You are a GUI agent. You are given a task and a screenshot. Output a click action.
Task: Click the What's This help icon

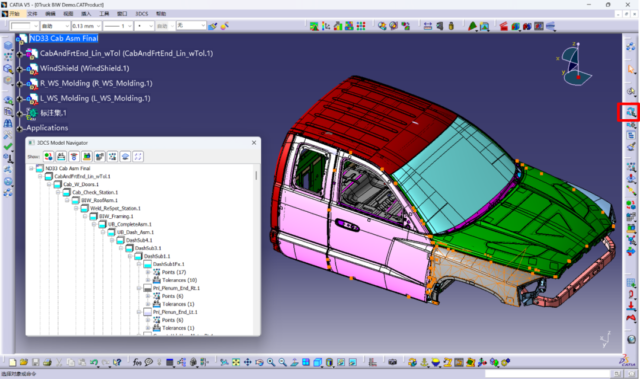point(117,362)
